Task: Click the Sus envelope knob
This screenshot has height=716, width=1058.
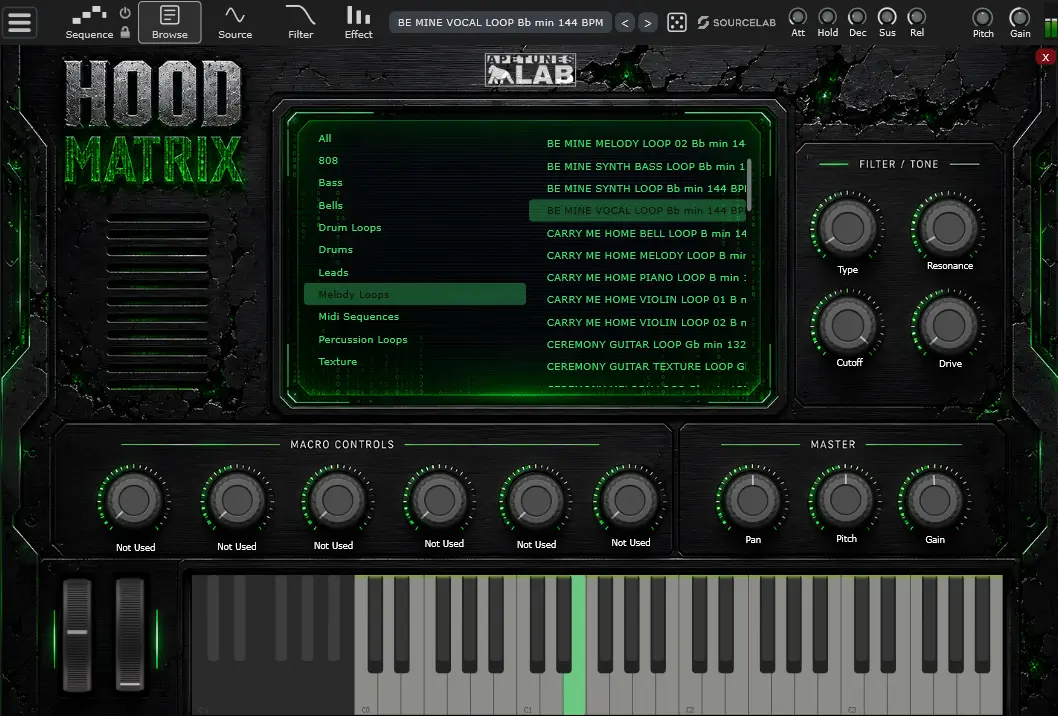Action: coord(887,16)
